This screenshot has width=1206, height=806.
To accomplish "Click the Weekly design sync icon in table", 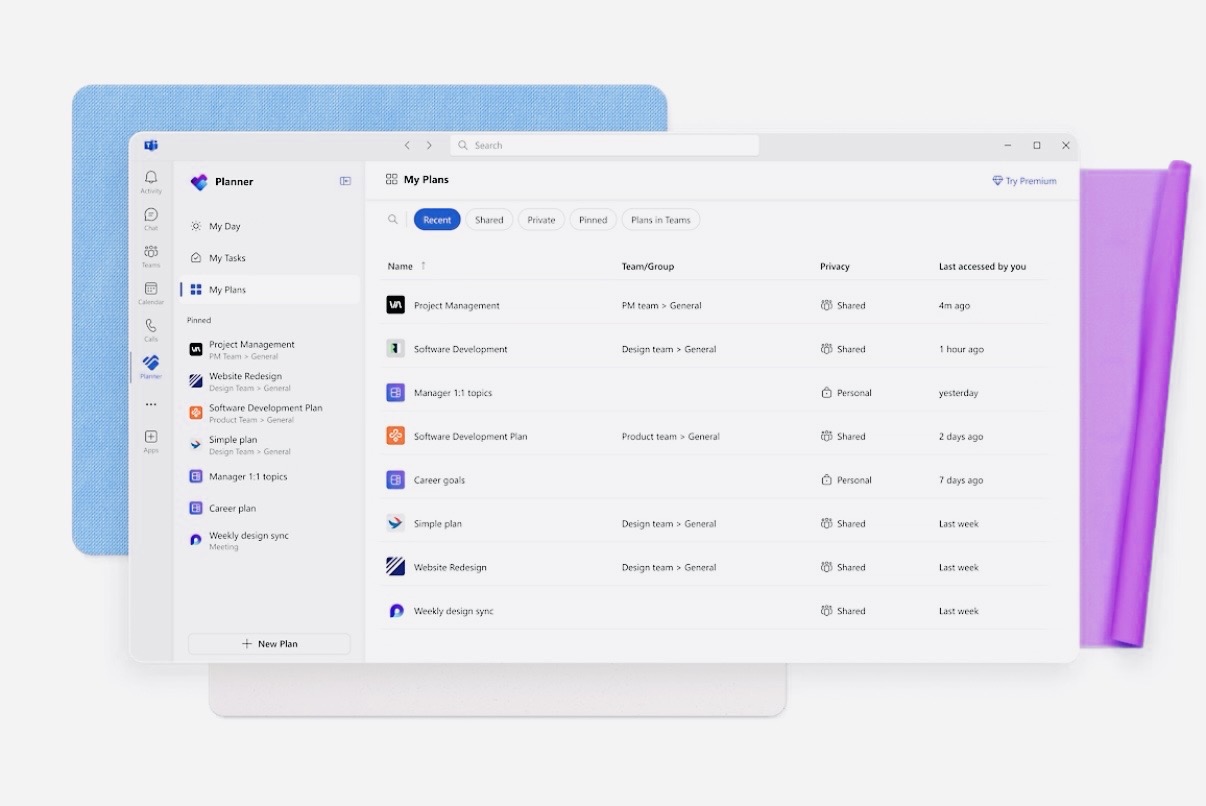I will (395, 611).
